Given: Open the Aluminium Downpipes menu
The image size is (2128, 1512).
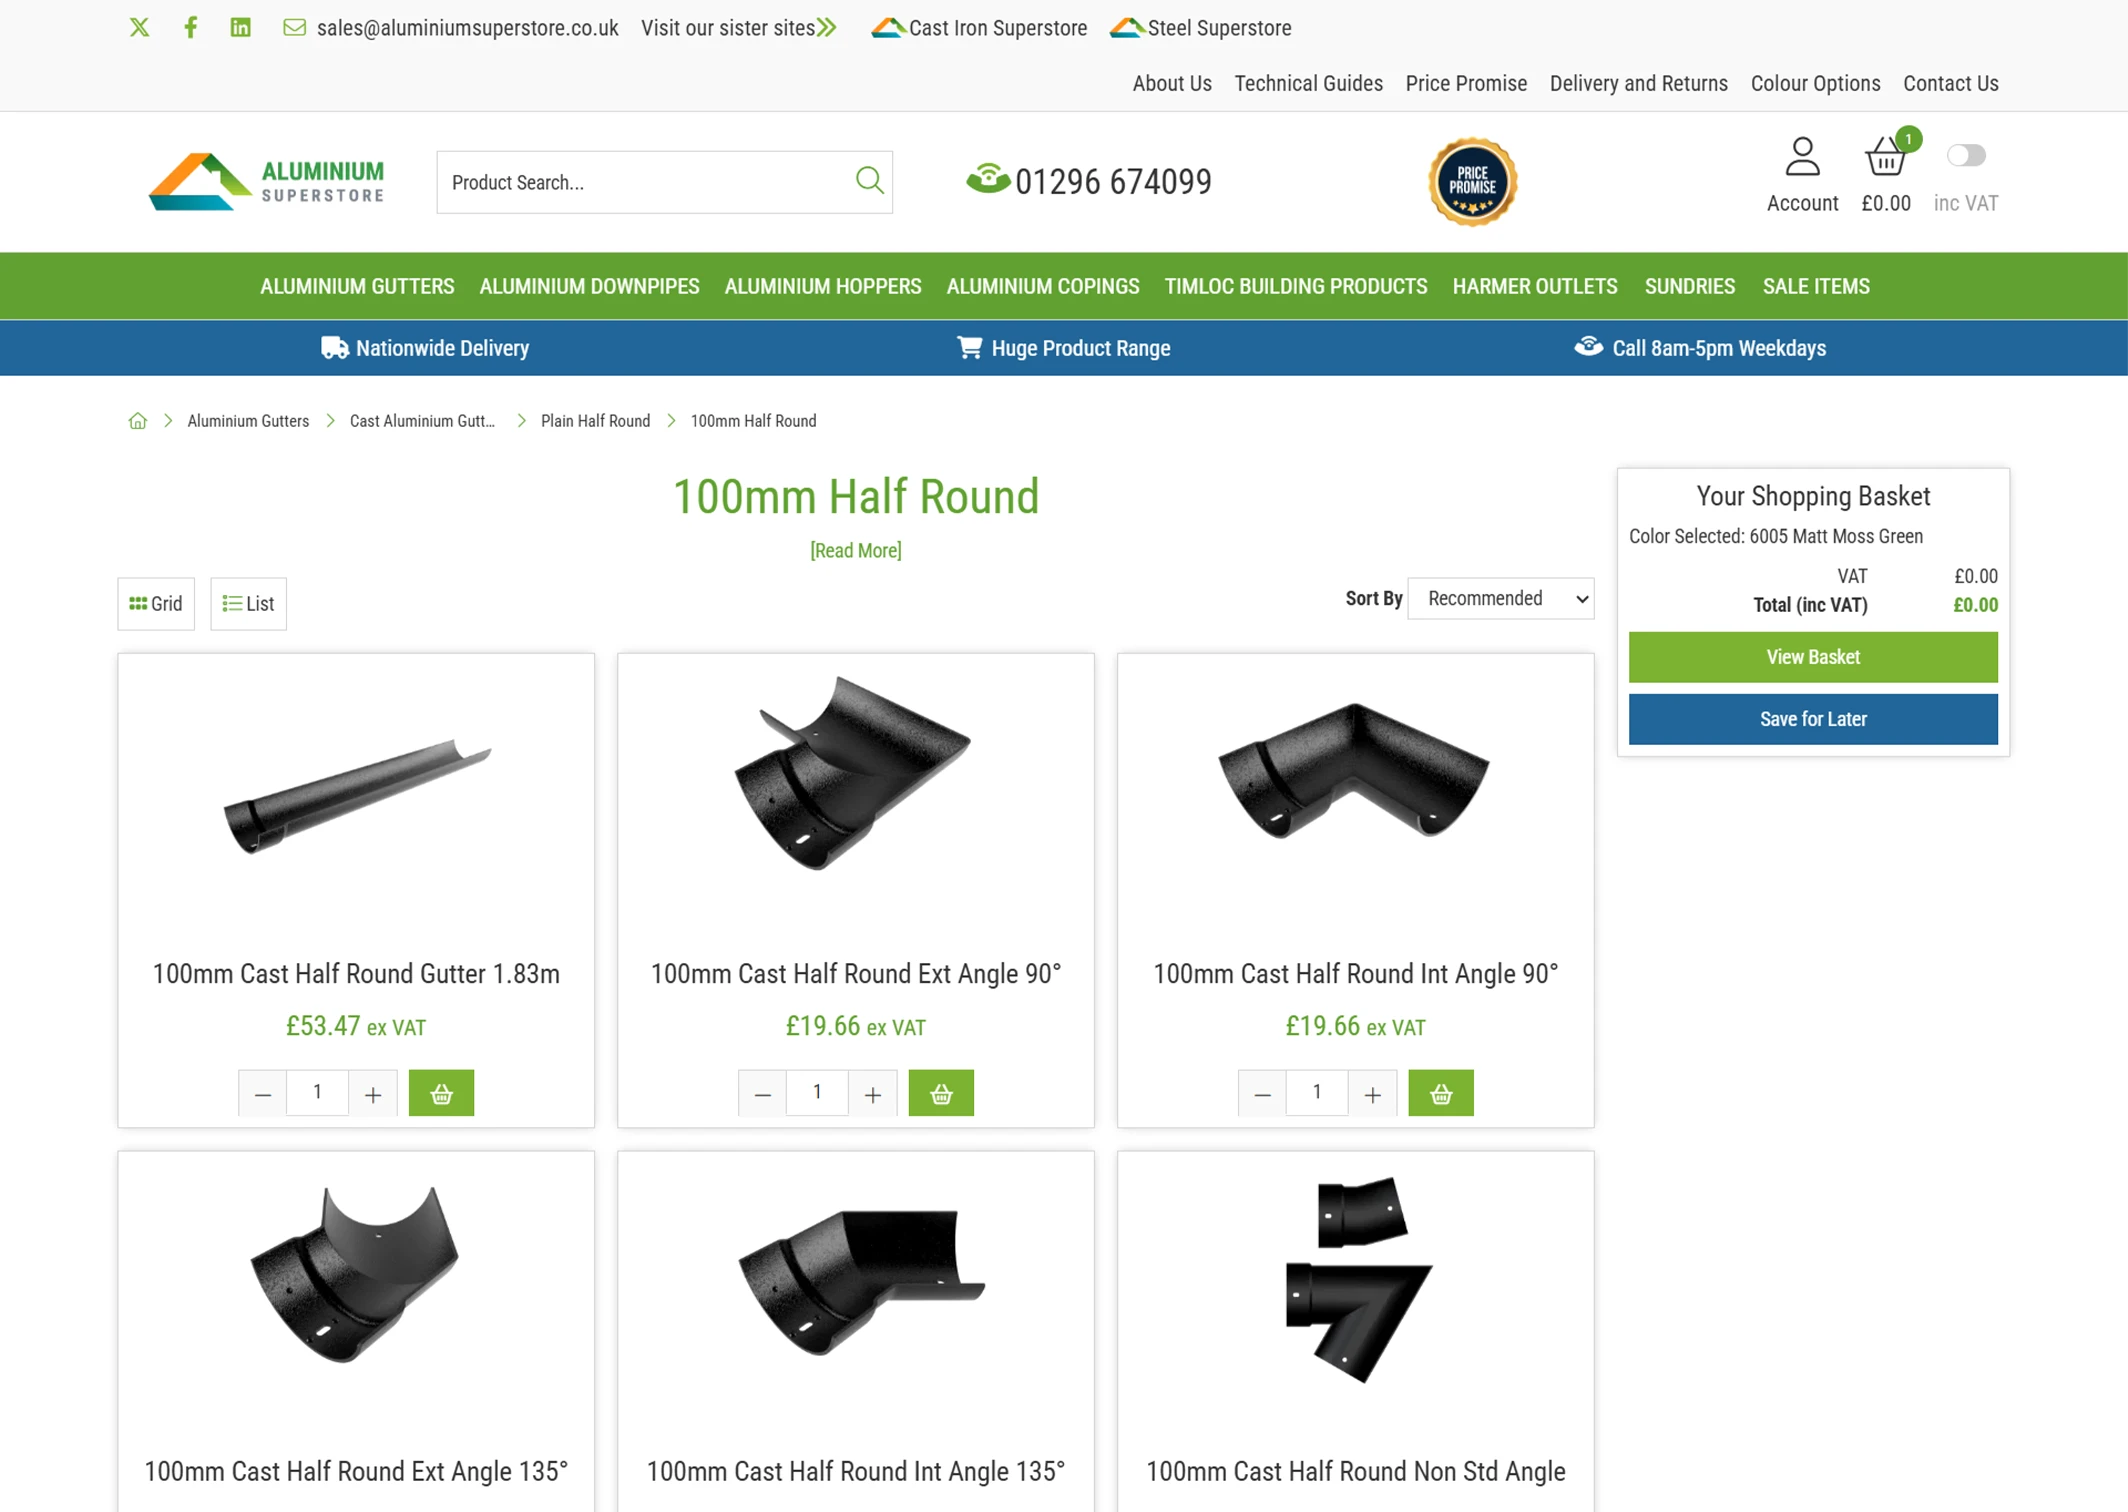Looking at the screenshot, I should (589, 286).
